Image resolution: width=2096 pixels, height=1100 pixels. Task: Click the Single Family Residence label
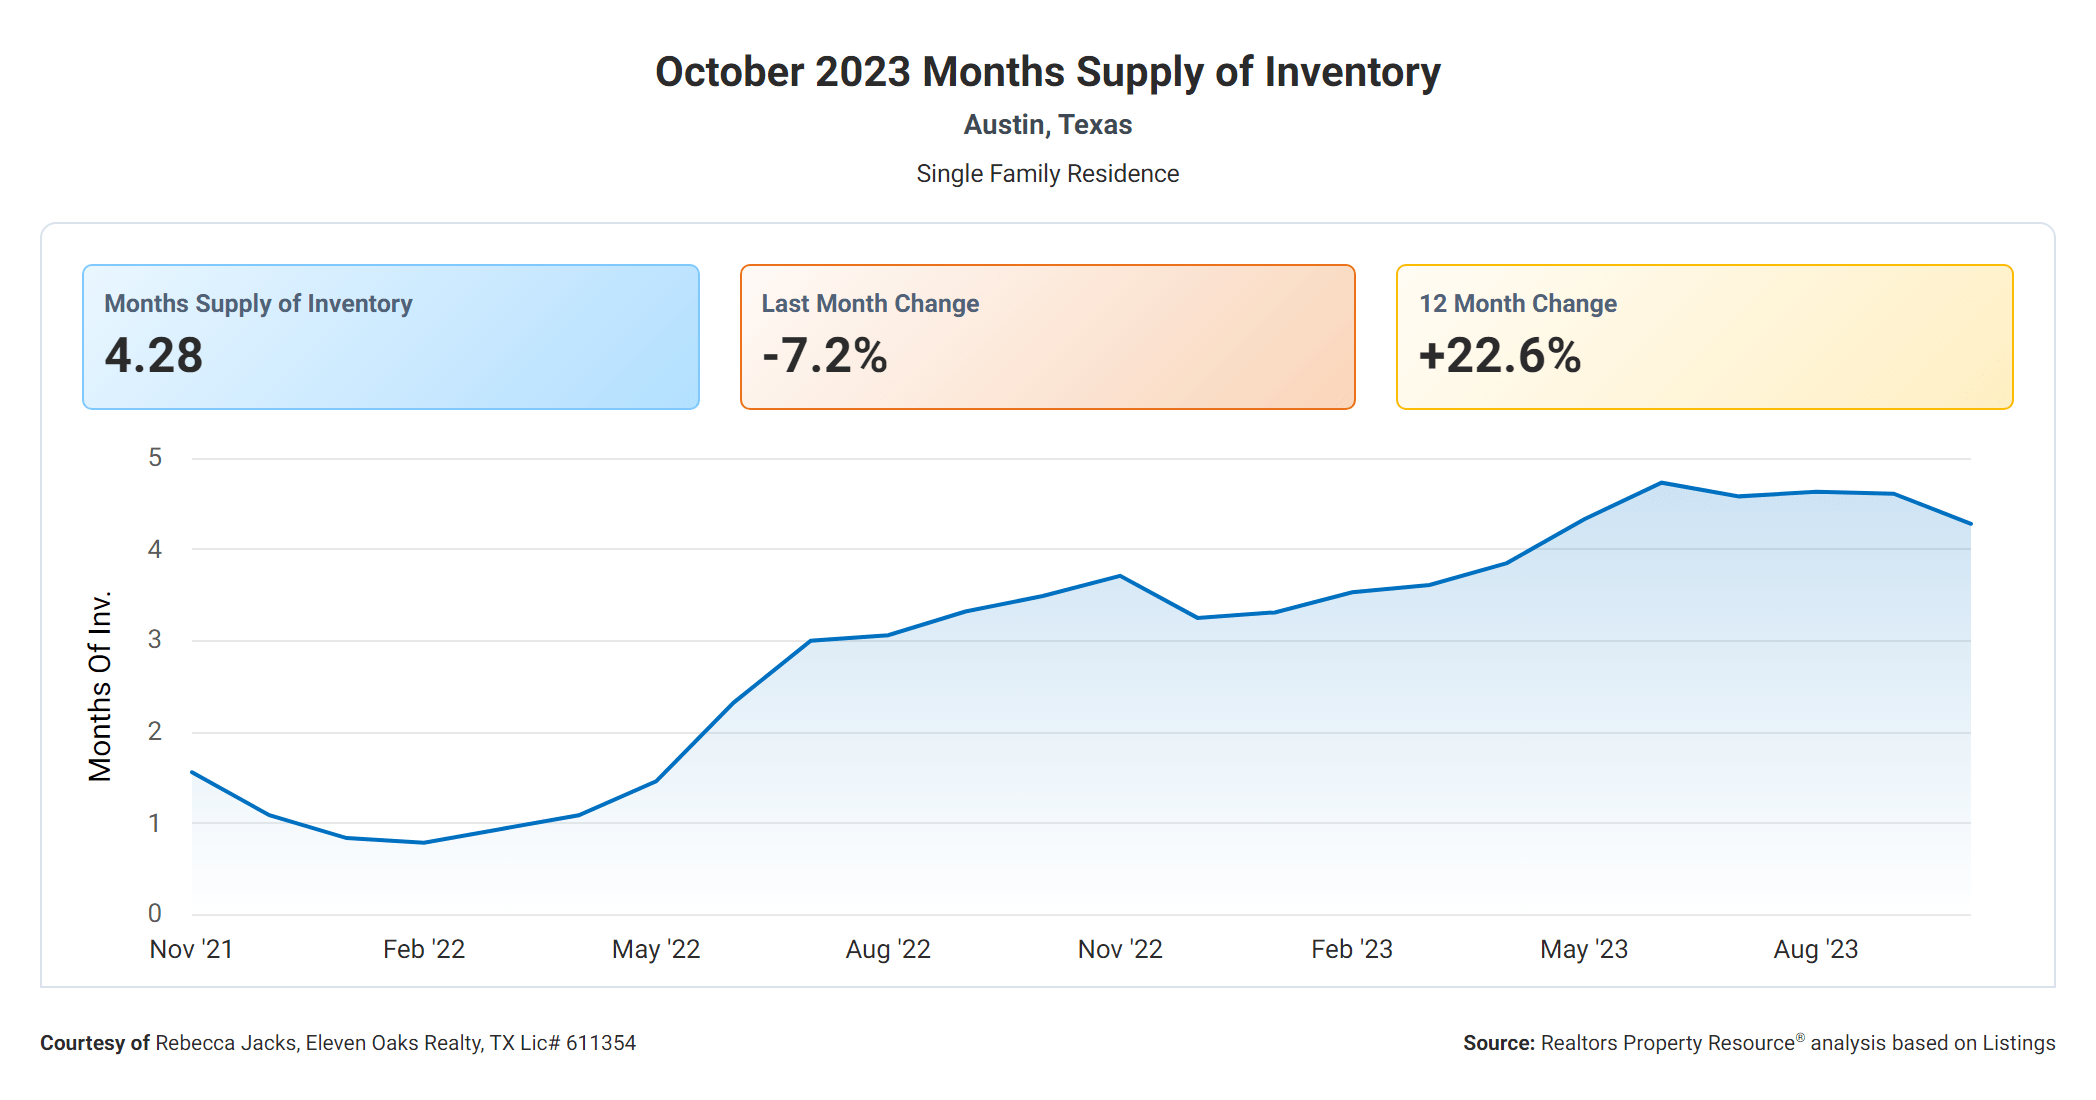[x=1047, y=174]
